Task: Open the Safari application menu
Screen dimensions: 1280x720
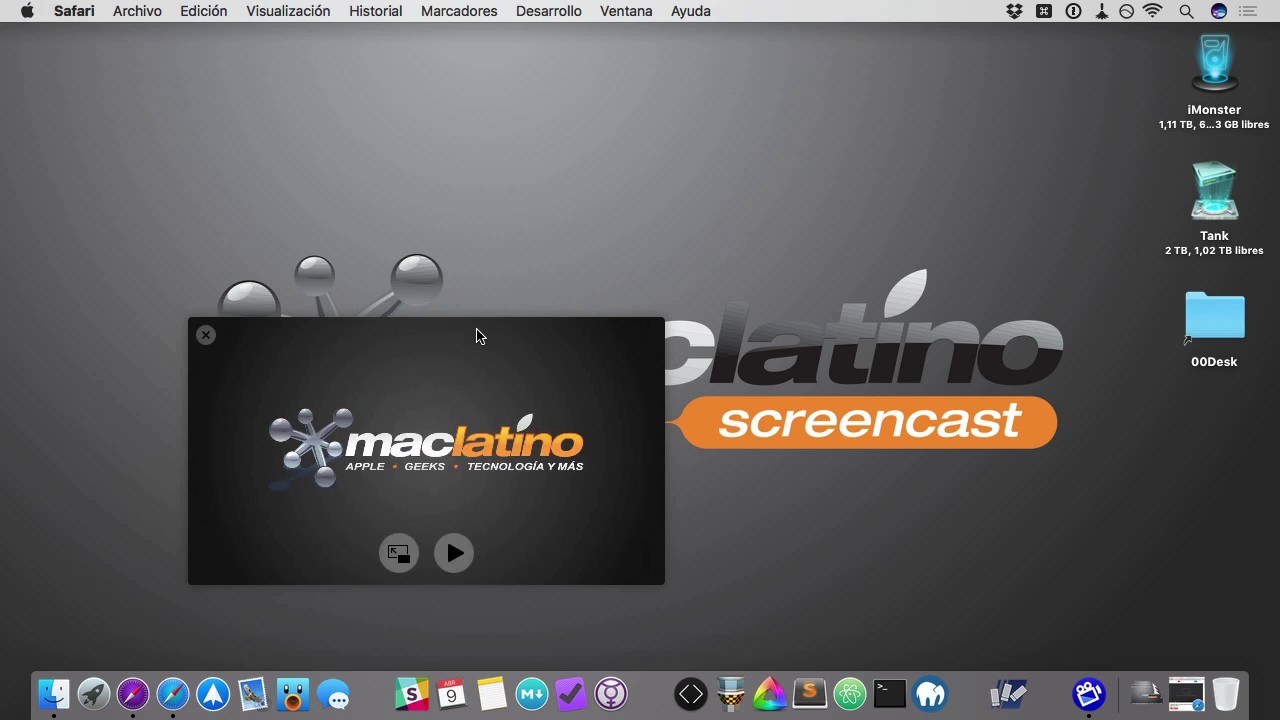Action: click(x=74, y=11)
